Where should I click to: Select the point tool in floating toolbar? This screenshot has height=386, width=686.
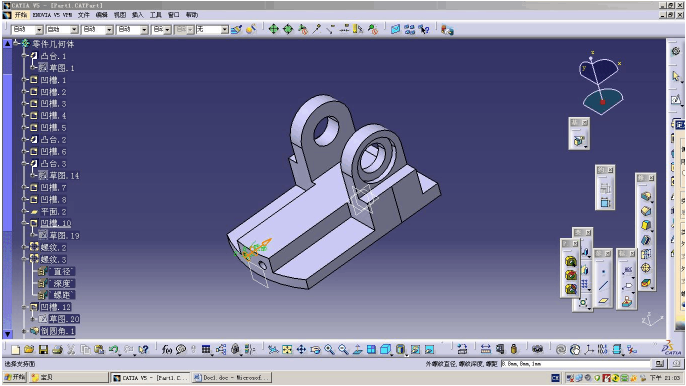click(x=603, y=272)
